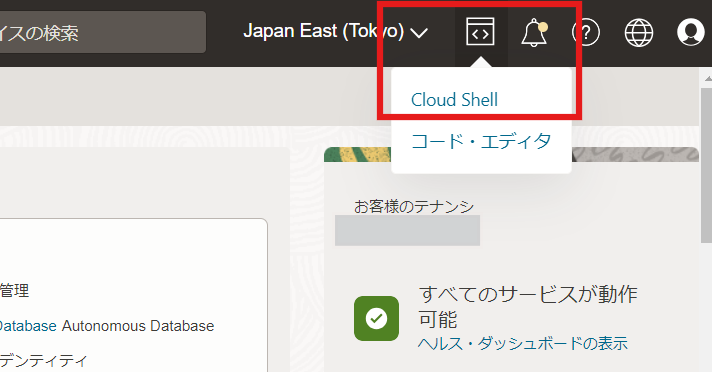Viewport: 712px width, 372px height.
Task: Click the blue Database link
Action: coord(28,326)
